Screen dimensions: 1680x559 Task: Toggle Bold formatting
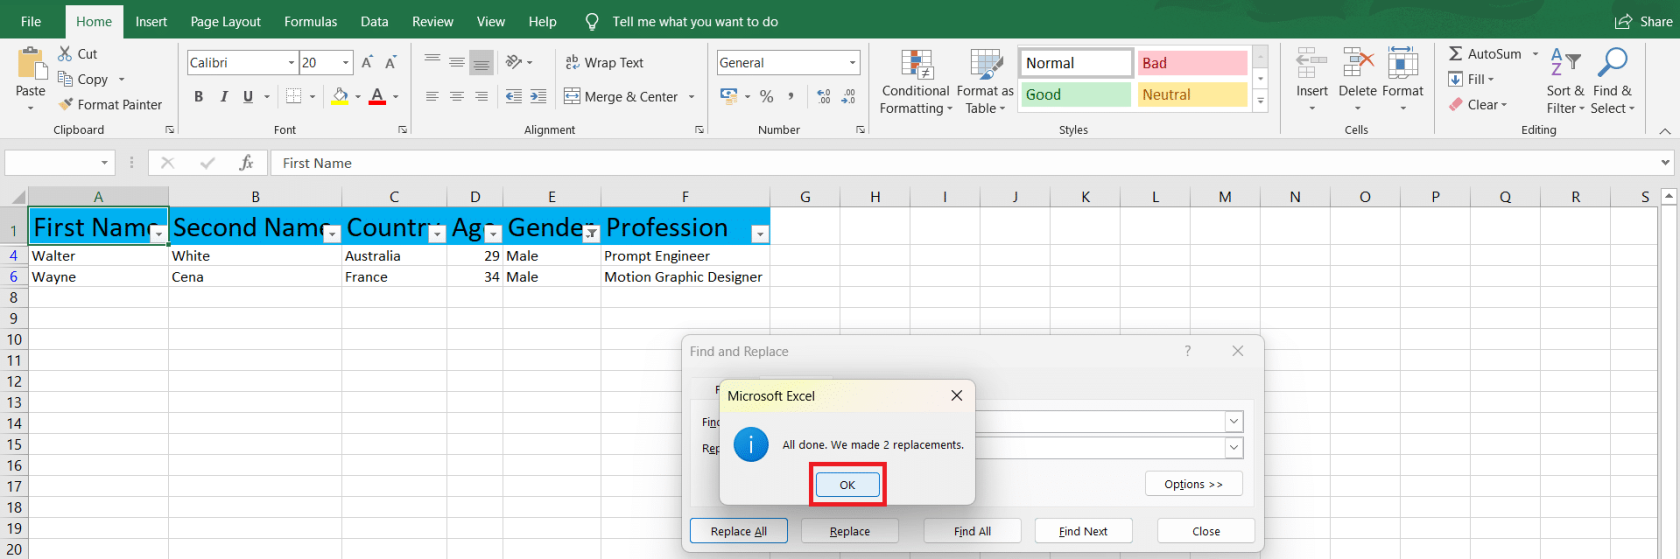[x=198, y=96]
